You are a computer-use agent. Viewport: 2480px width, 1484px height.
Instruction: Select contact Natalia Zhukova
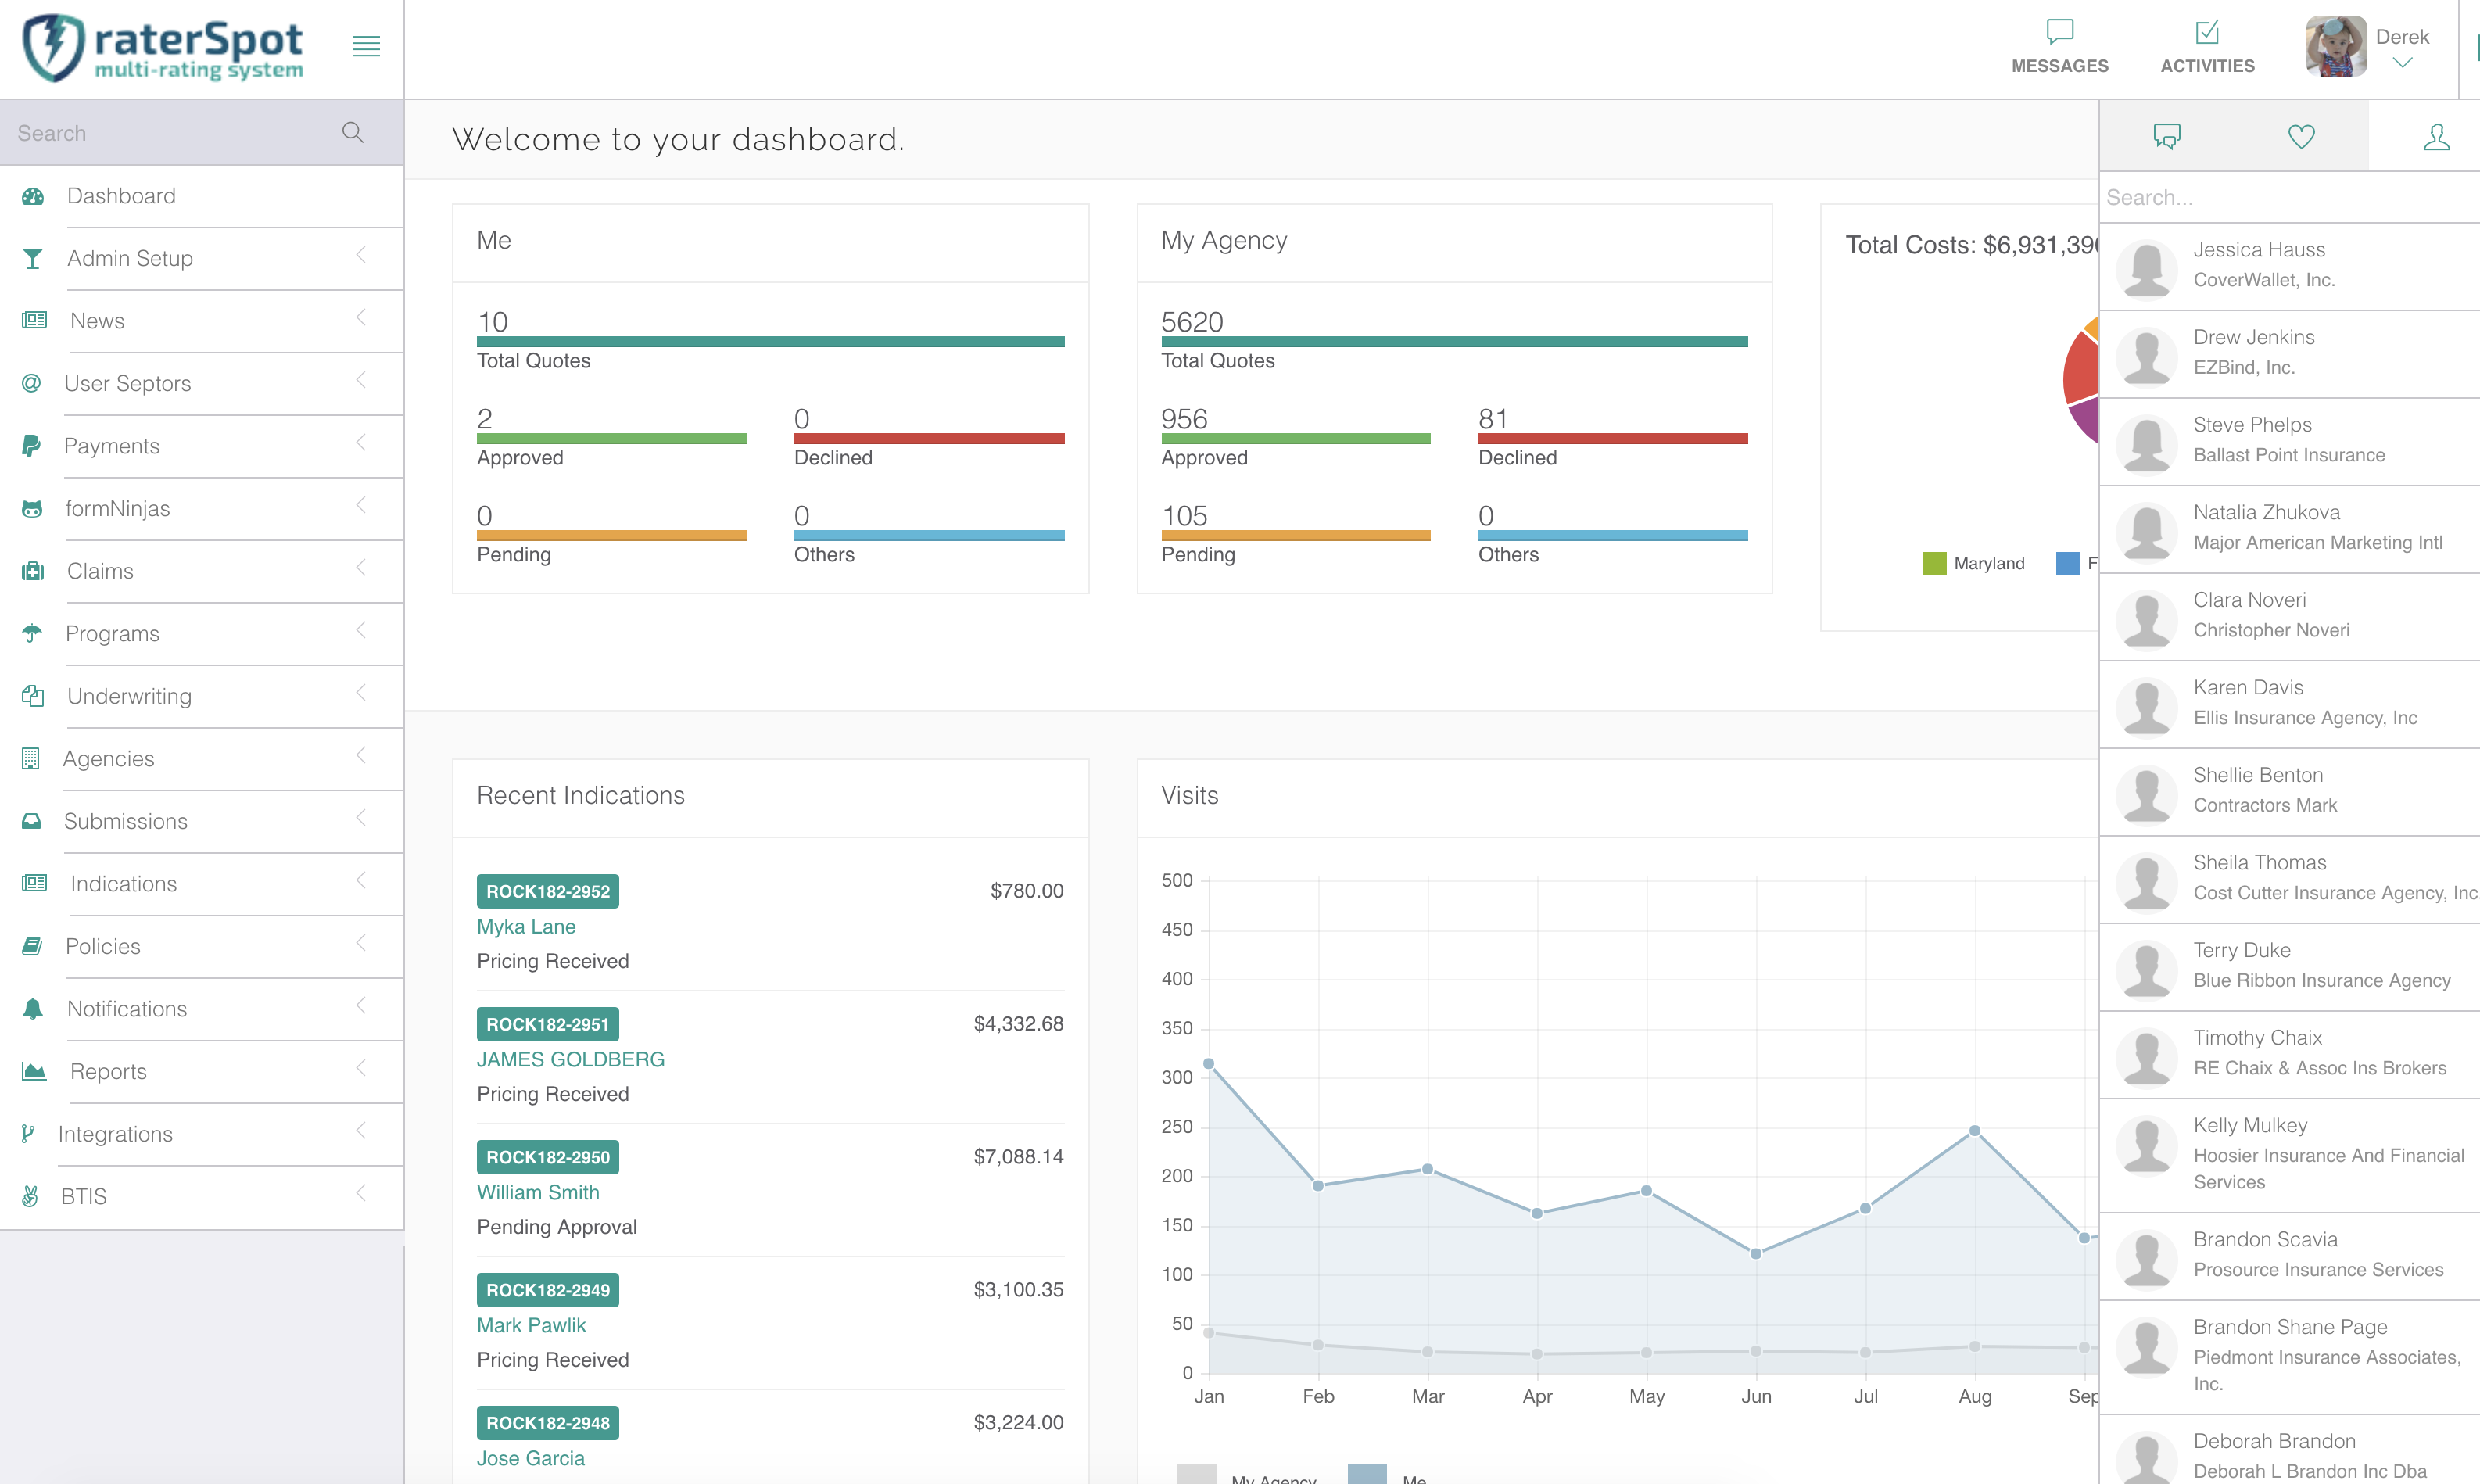pos(2289,529)
